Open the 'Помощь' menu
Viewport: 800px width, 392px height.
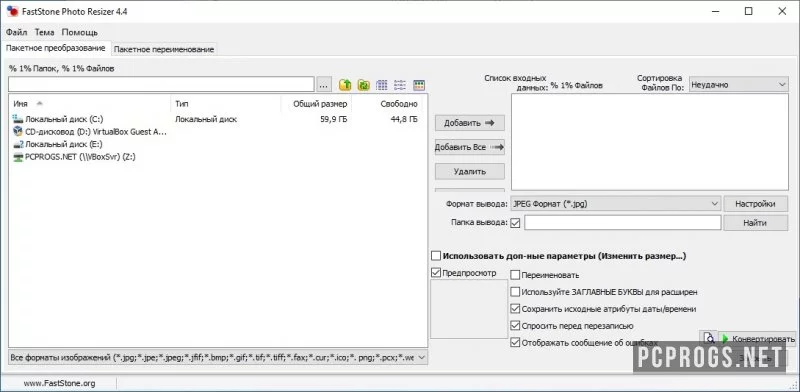click(80, 32)
